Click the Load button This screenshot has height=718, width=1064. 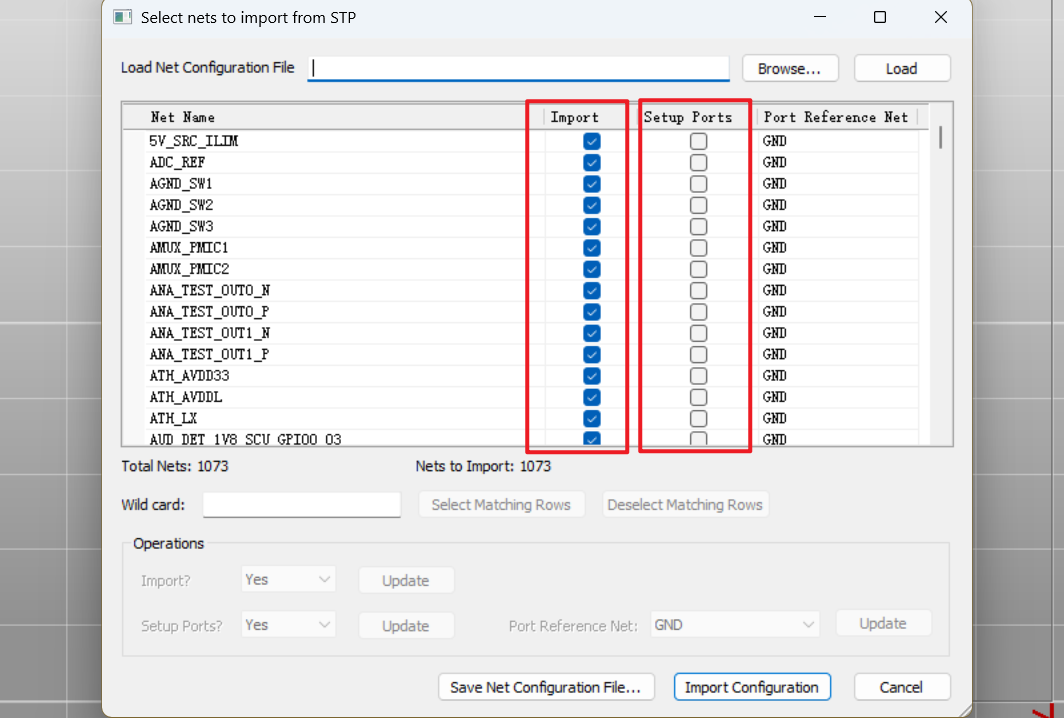tap(902, 69)
